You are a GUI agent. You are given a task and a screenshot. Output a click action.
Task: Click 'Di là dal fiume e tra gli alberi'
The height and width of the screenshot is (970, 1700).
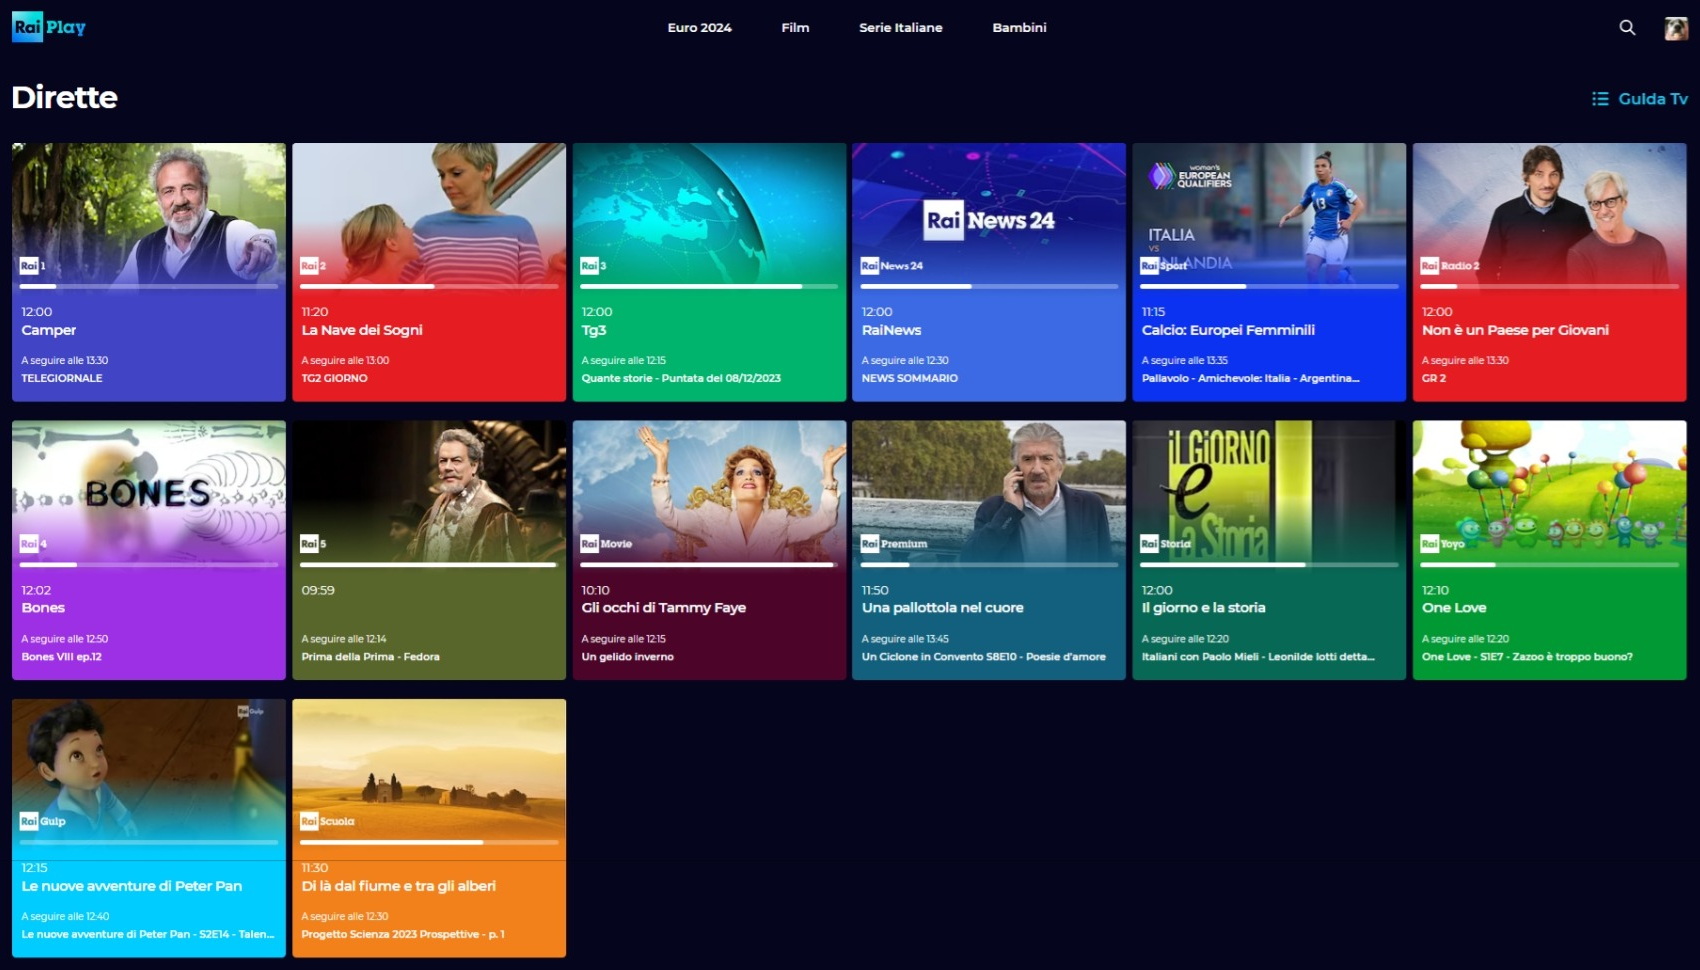coord(398,886)
